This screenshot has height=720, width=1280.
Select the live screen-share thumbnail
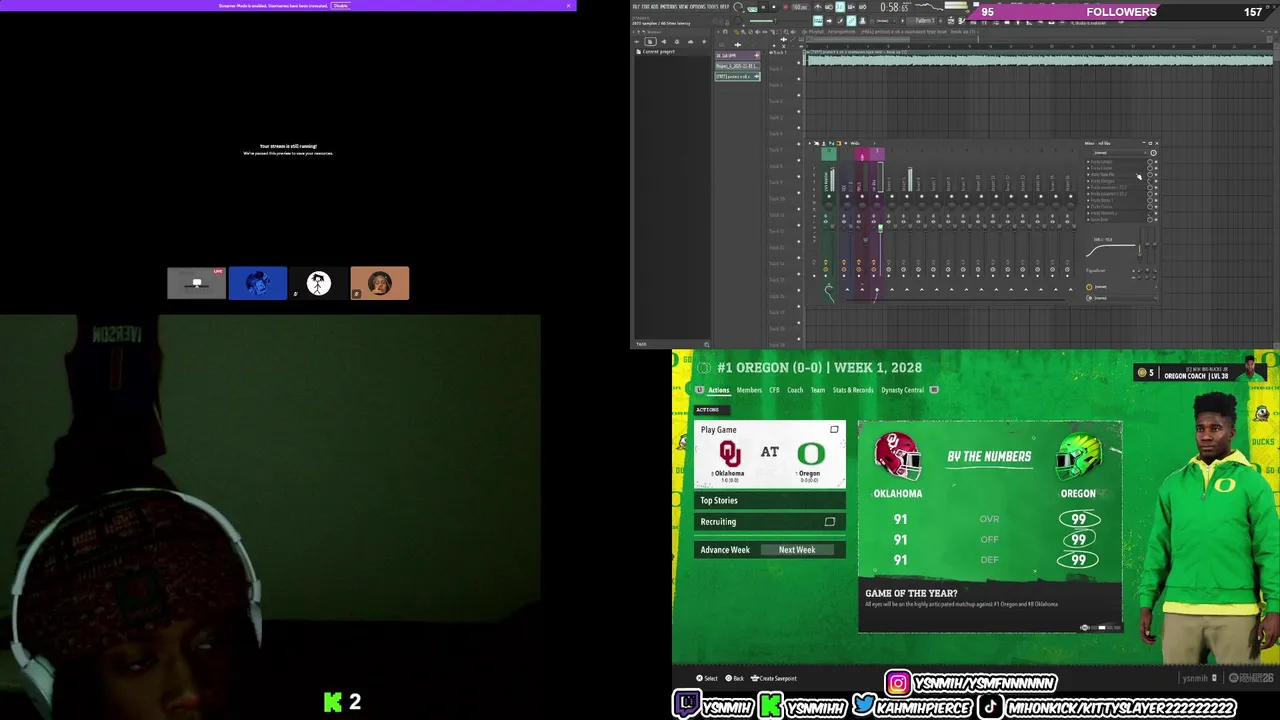[x=196, y=283]
